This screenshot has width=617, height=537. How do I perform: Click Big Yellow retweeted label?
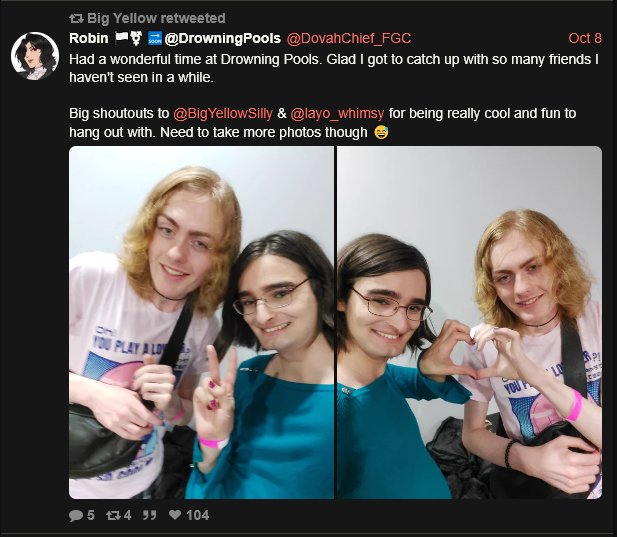point(156,18)
